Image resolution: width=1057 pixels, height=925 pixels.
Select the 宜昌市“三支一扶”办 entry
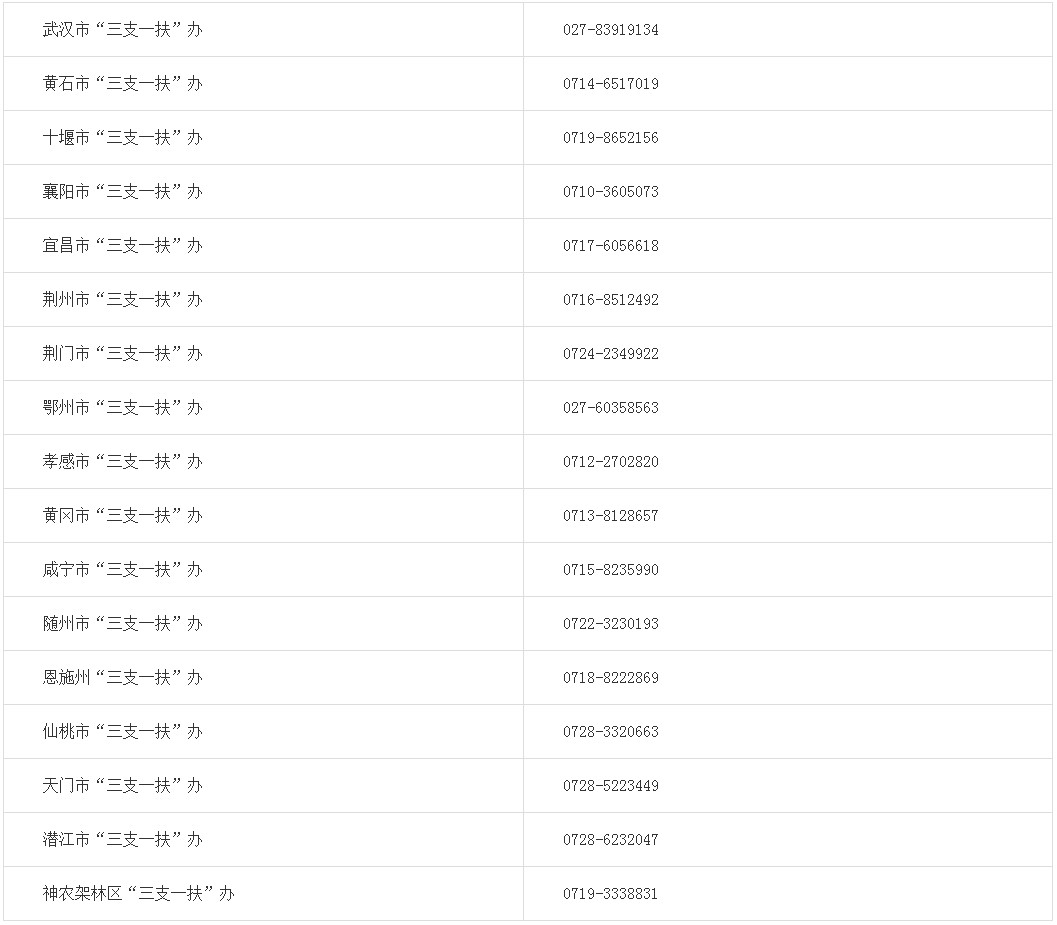point(122,245)
